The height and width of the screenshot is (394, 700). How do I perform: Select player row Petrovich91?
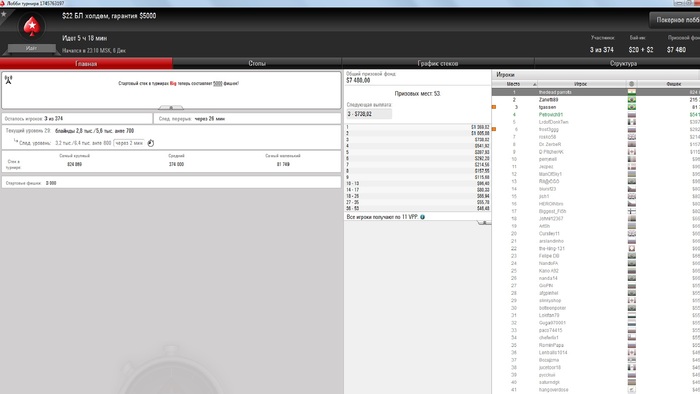[596, 114]
